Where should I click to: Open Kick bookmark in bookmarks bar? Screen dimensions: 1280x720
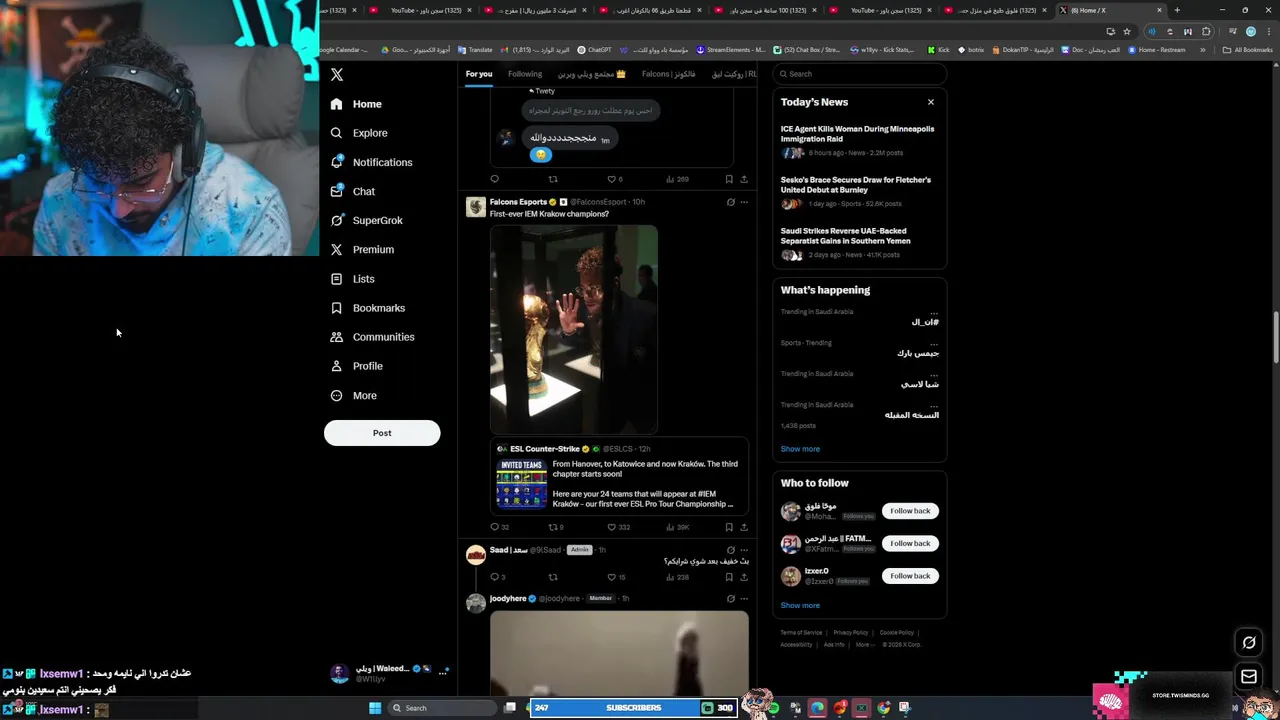[x=939, y=49]
